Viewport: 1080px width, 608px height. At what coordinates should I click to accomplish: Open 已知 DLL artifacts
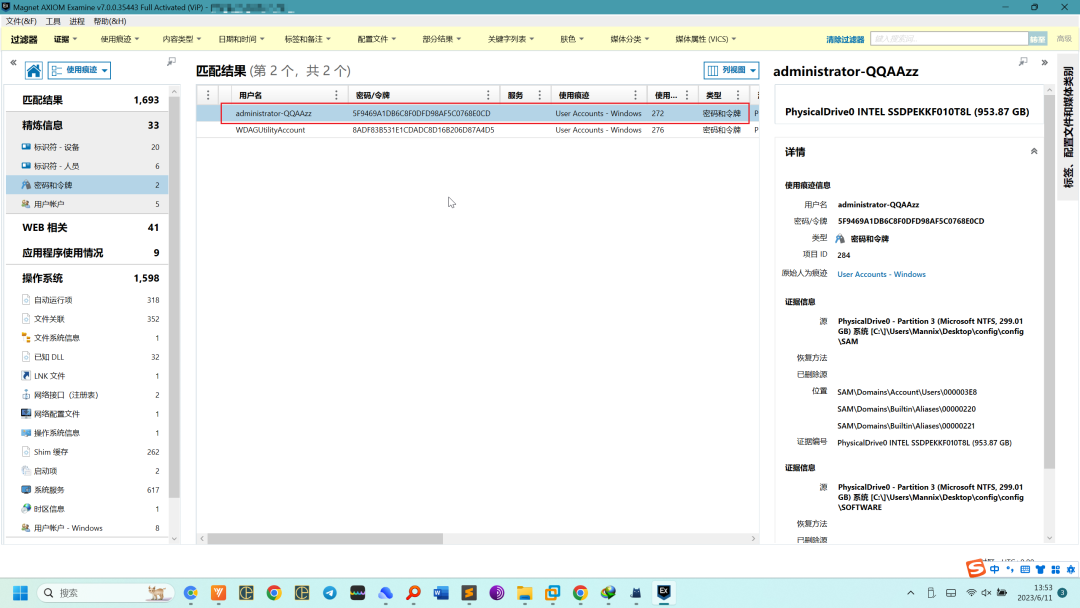pos(87,357)
